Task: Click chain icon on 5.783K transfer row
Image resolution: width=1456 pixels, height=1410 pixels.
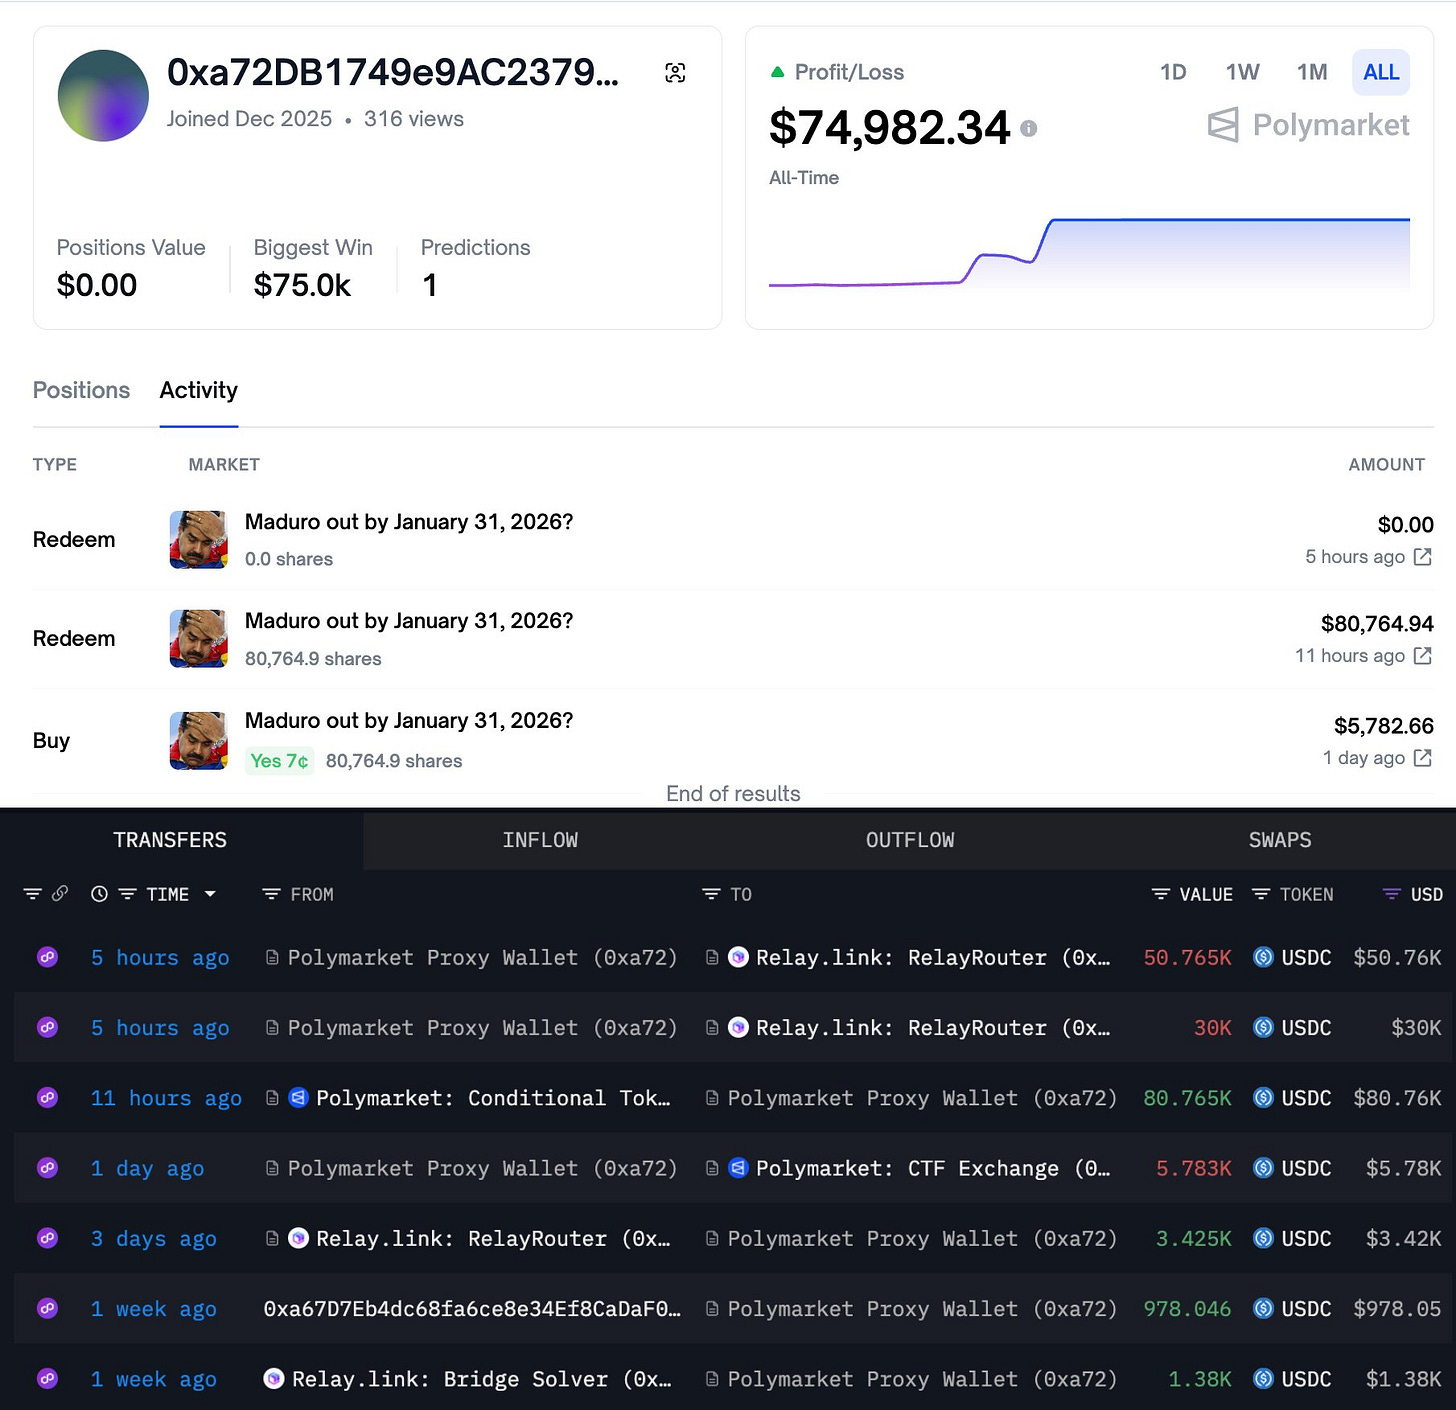Action: (47, 1167)
